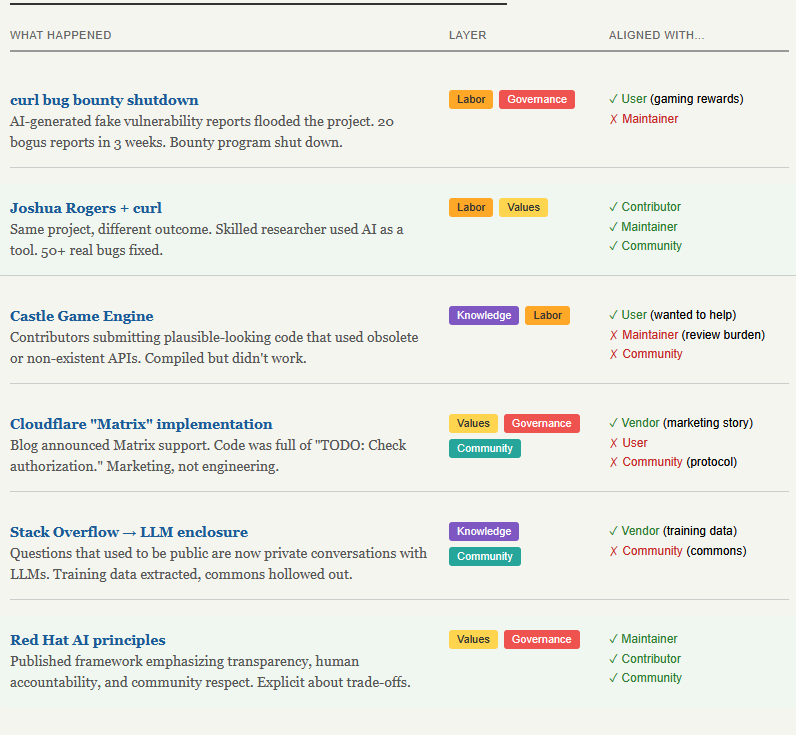796x735 pixels.
Task: Click the LAYER column header
Action: coord(468,36)
